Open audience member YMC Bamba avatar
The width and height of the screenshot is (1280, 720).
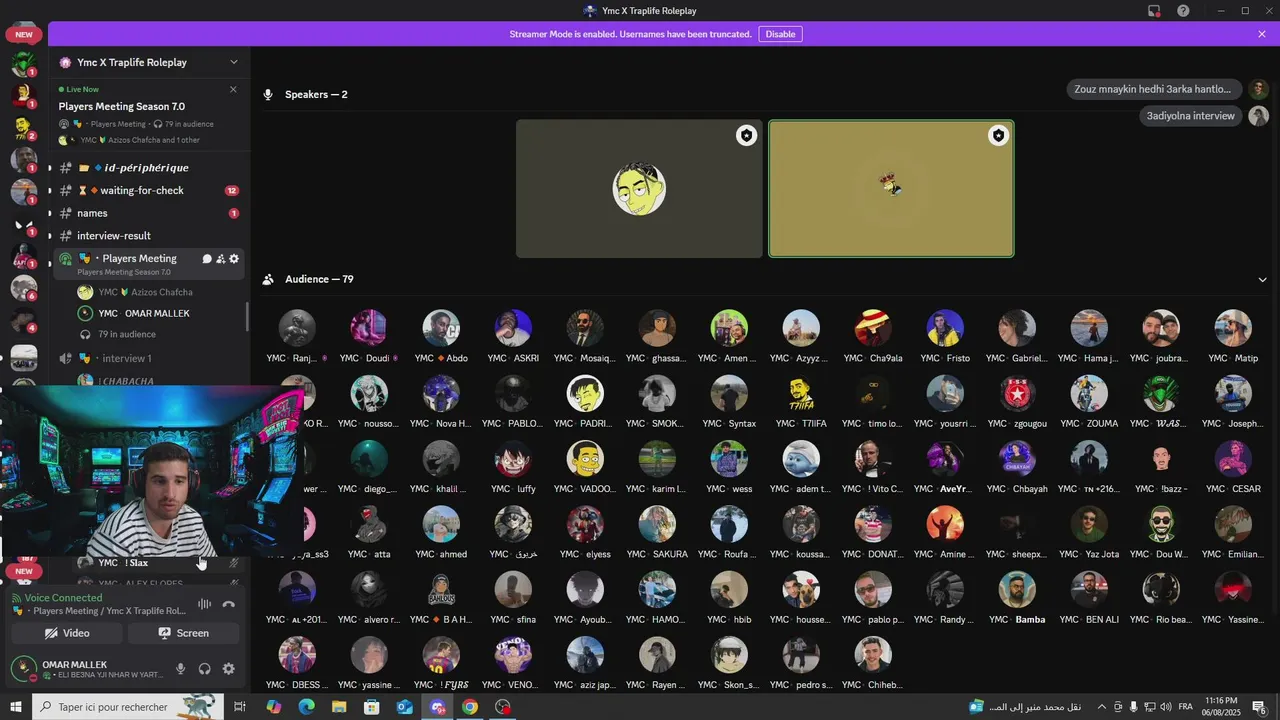pyautogui.click(x=1017, y=590)
